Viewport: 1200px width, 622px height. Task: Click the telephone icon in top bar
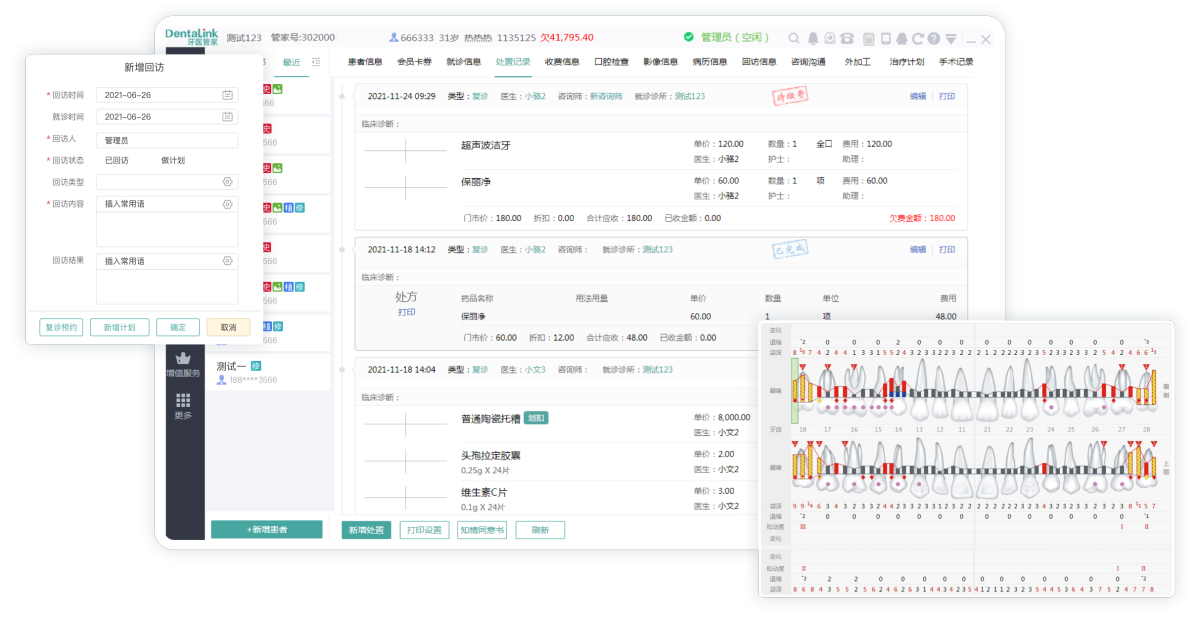[x=848, y=39]
